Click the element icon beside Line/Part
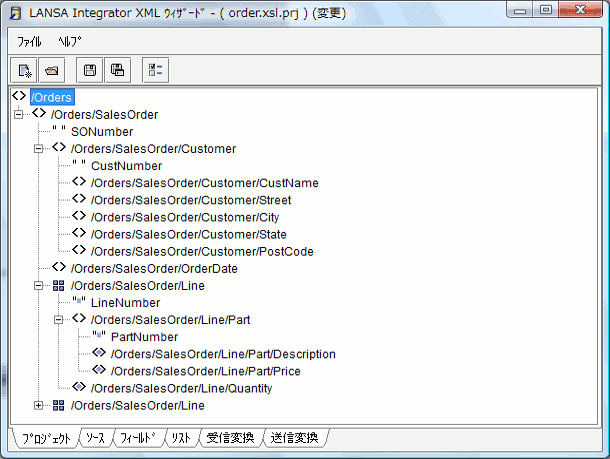Image resolution: width=610 pixels, height=459 pixels. click(x=79, y=319)
